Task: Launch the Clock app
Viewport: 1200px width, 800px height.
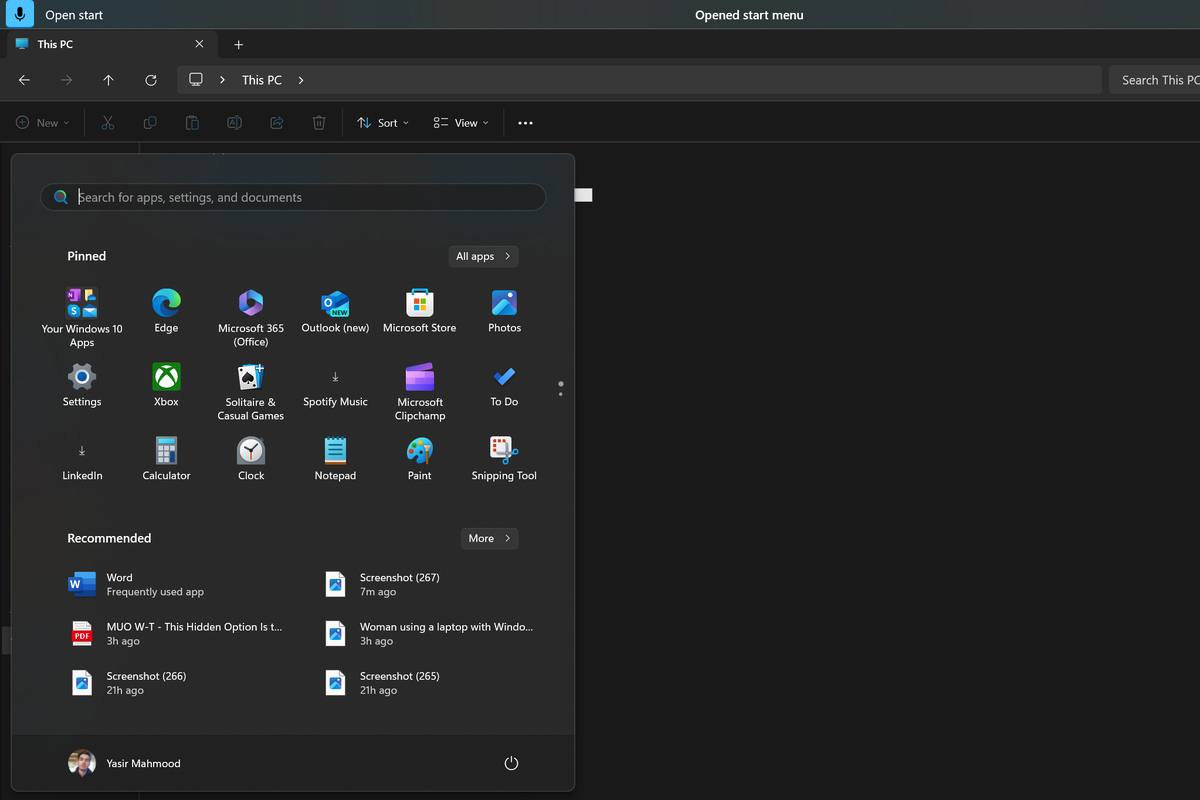Action: tap(251, 459)
